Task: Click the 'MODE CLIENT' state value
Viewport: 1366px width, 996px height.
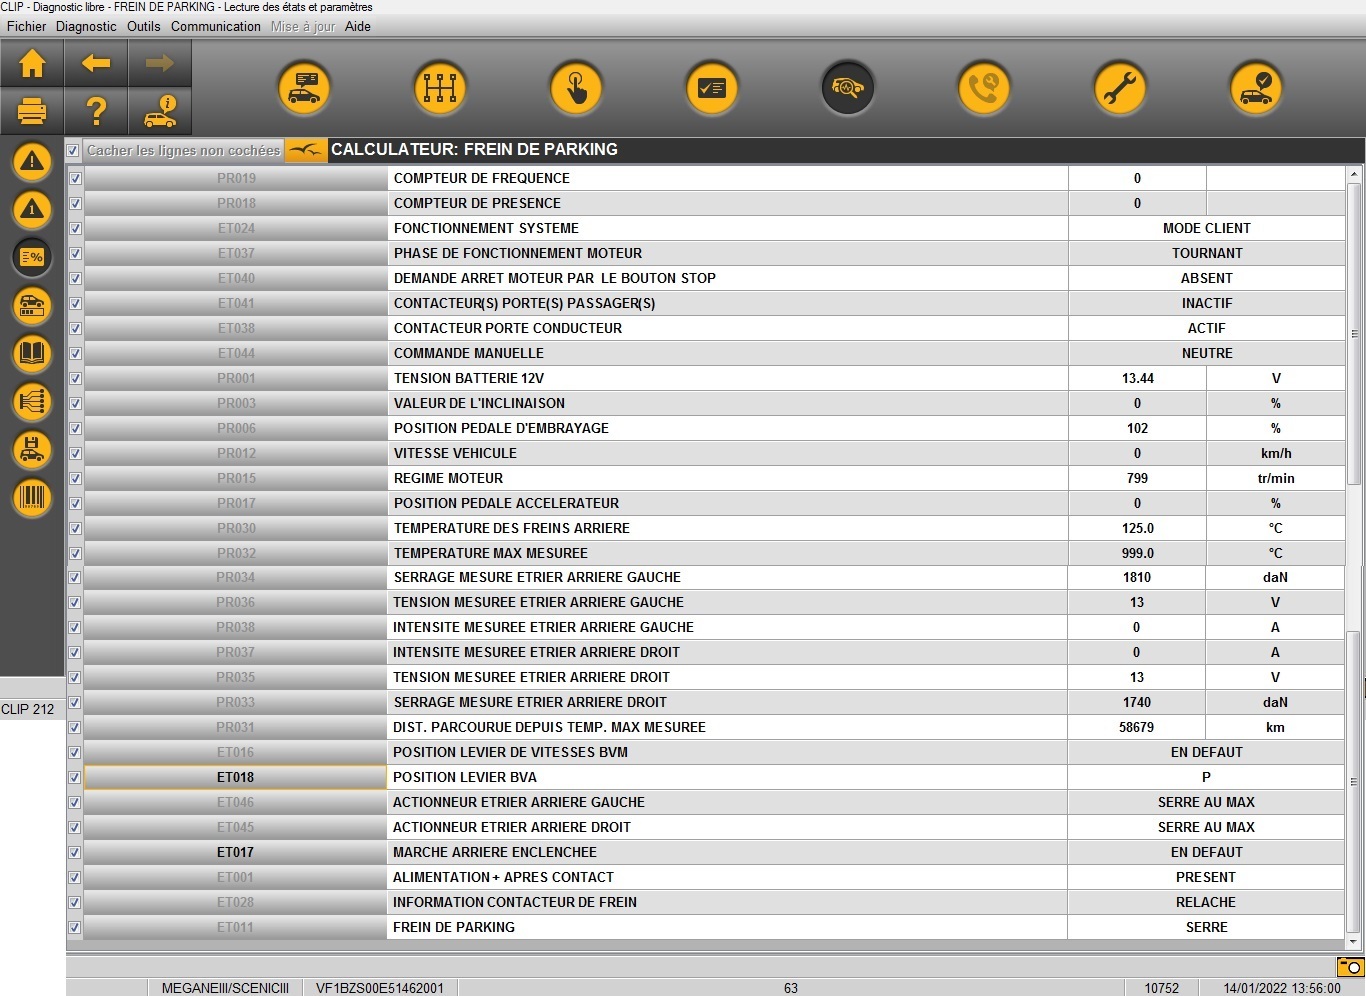Action: pos(1206,228)
